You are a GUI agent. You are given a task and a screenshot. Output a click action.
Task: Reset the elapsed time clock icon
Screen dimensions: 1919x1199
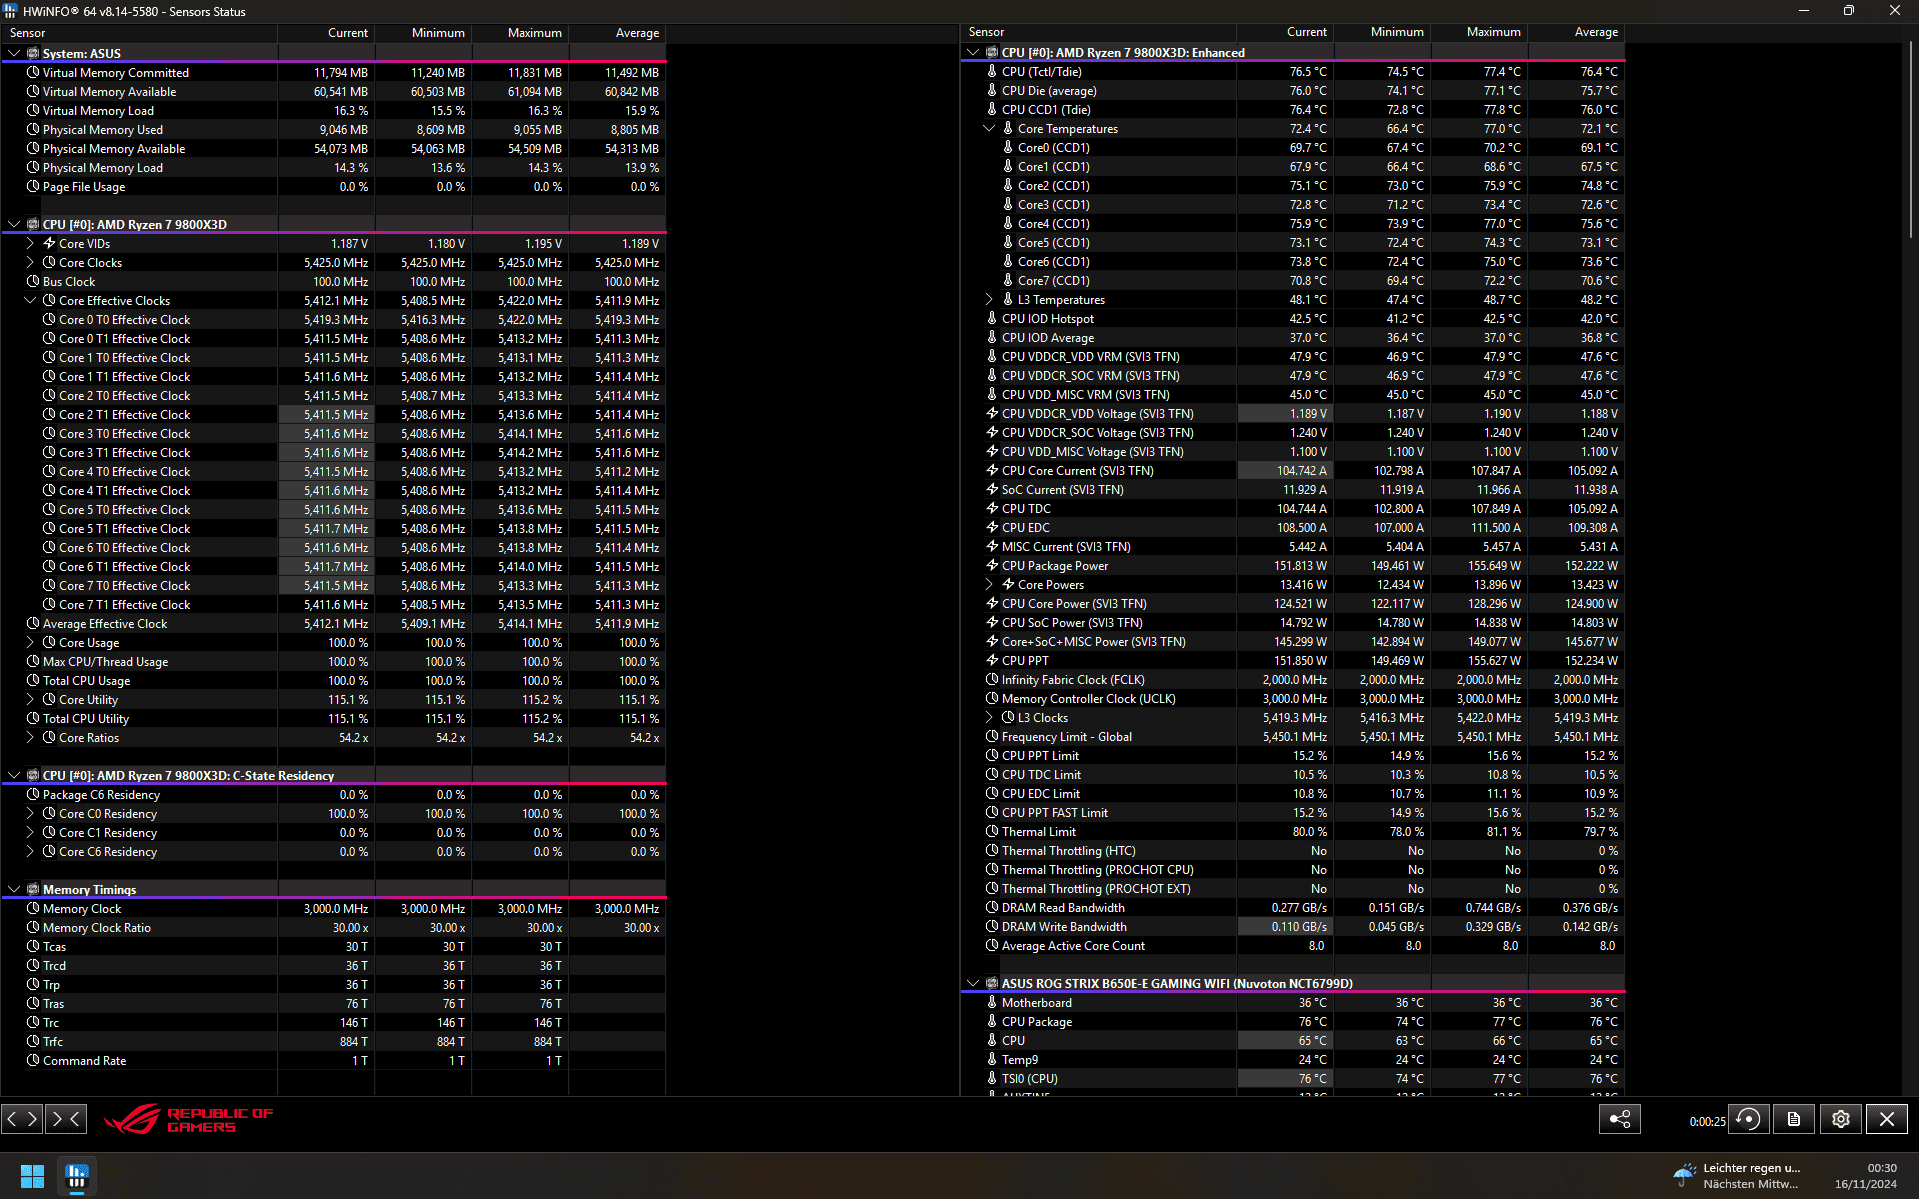[x=1748, y=1119]
